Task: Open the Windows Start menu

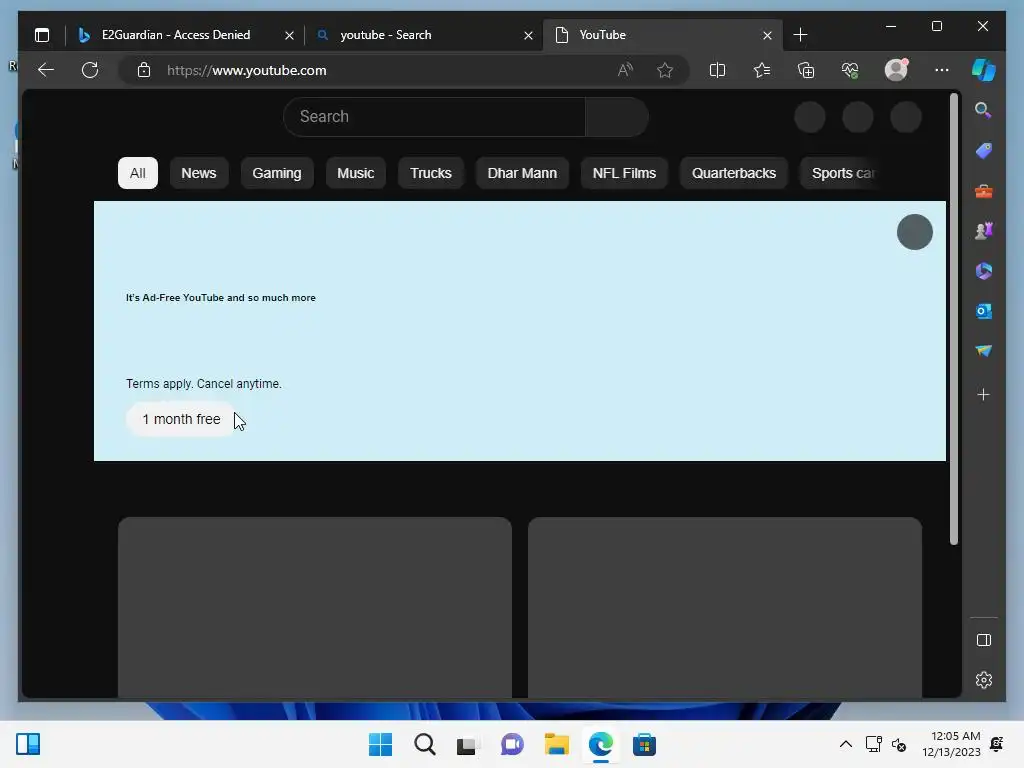Action: 381,744
